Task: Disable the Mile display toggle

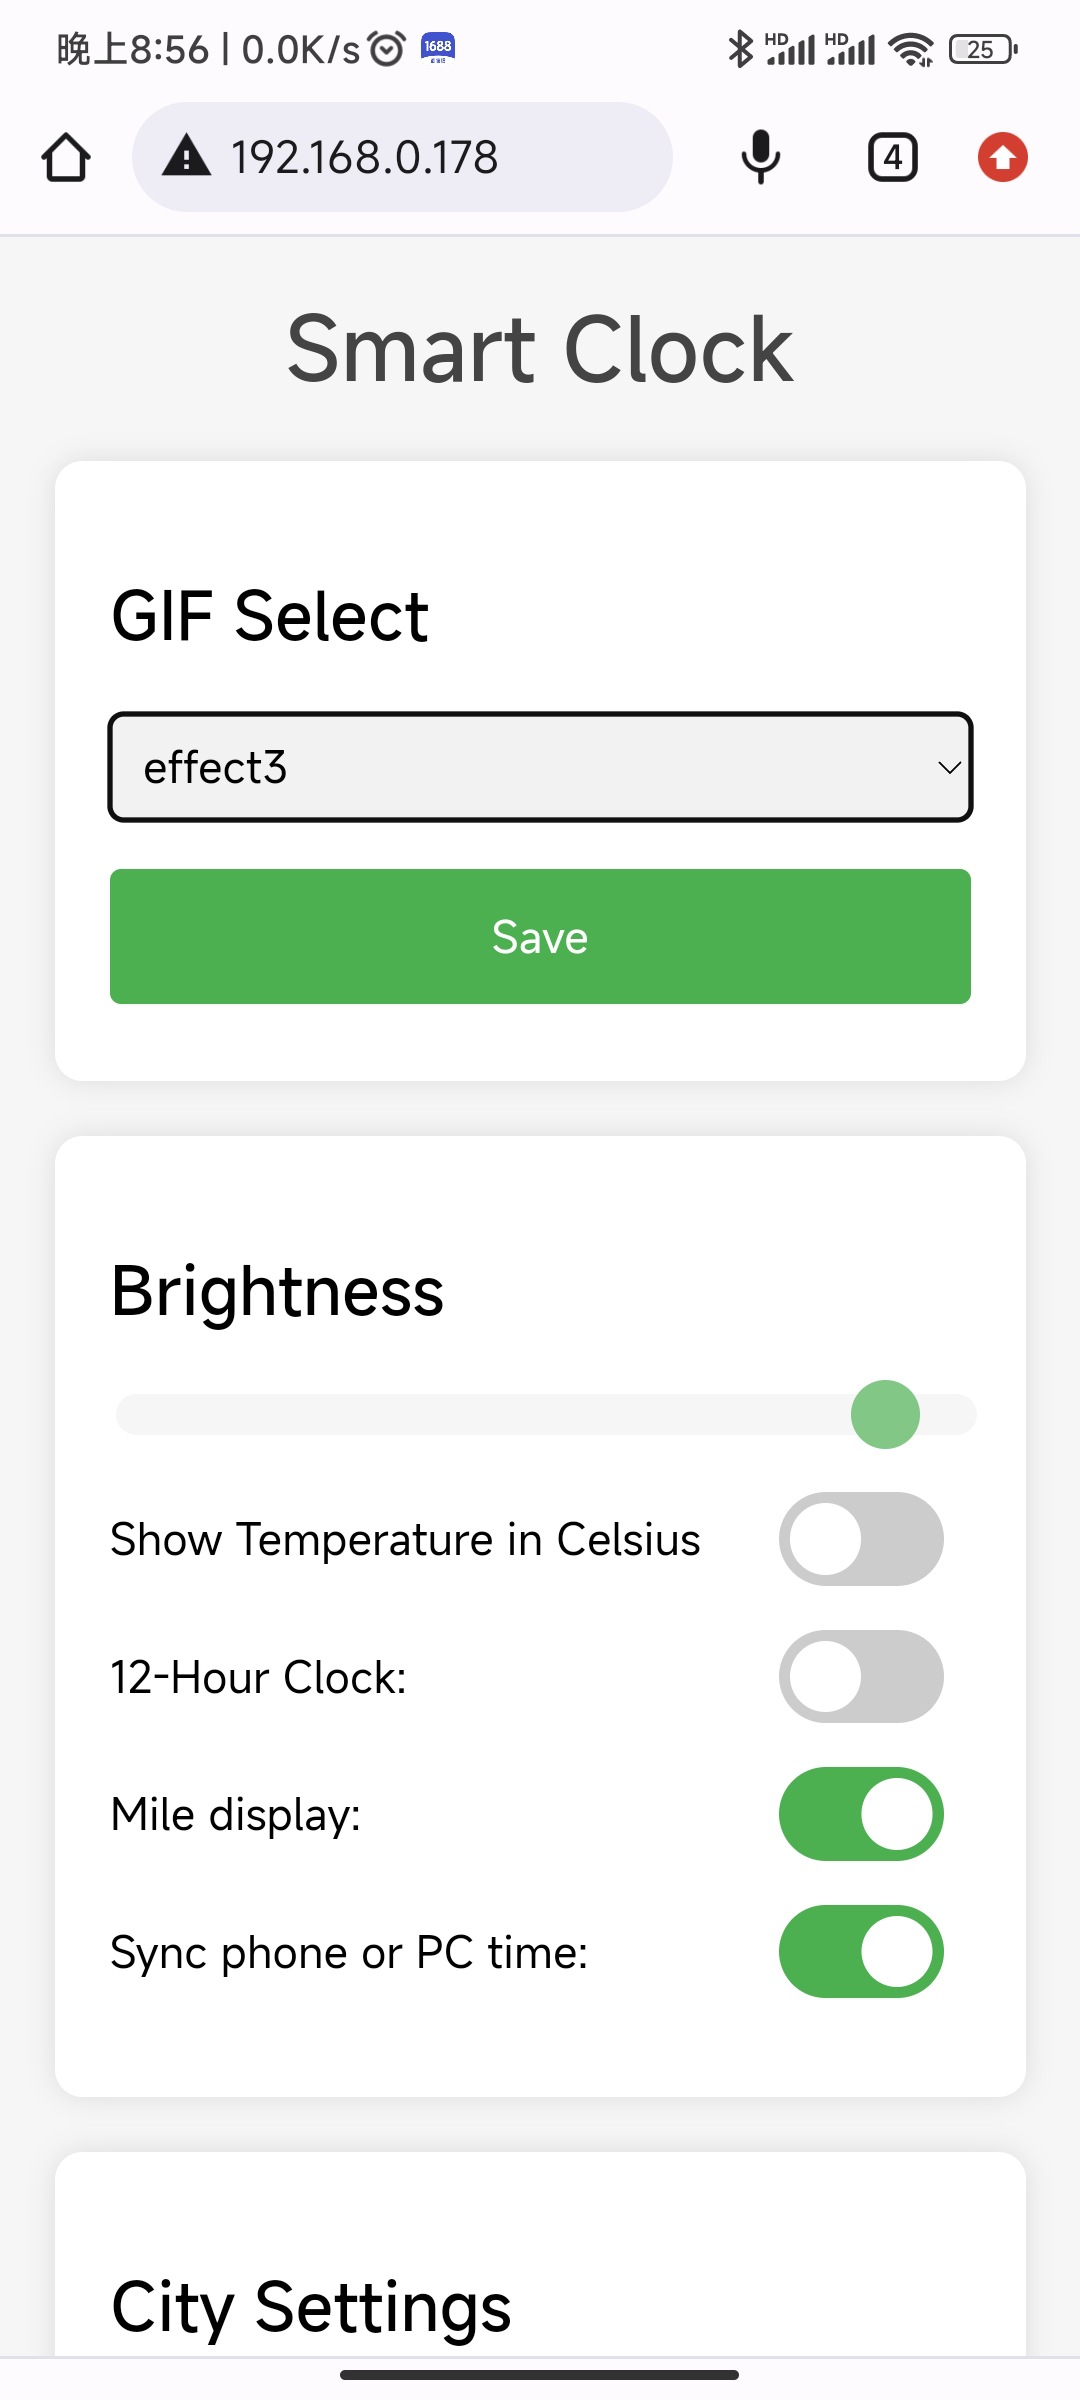Action: (x=861, y=1814)
